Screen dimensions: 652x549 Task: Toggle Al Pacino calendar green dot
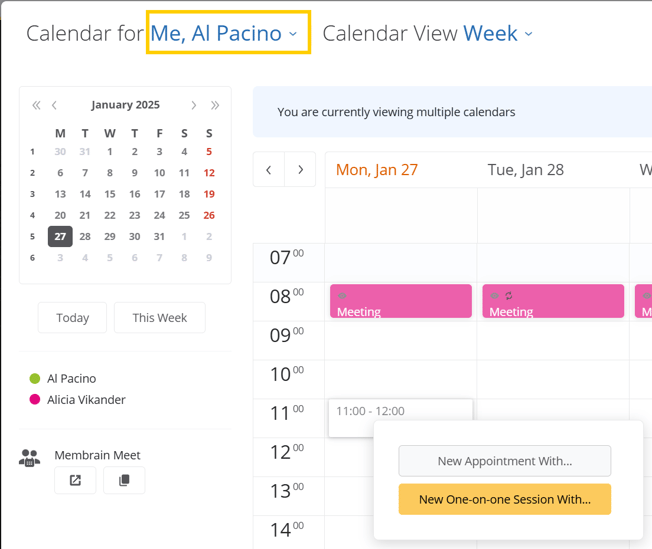[35, 378]
